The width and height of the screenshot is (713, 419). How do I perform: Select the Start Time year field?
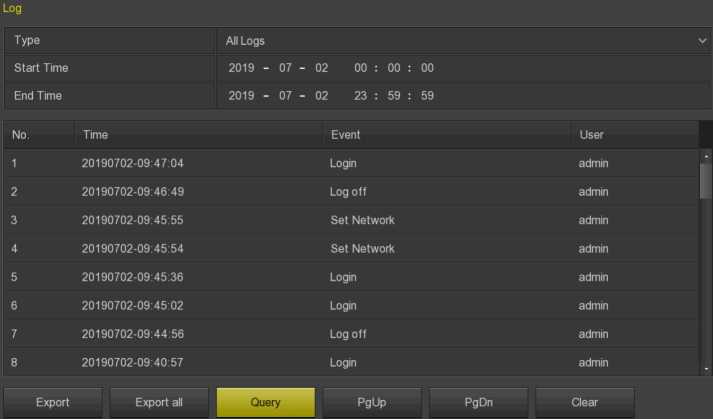coord(242,68)
